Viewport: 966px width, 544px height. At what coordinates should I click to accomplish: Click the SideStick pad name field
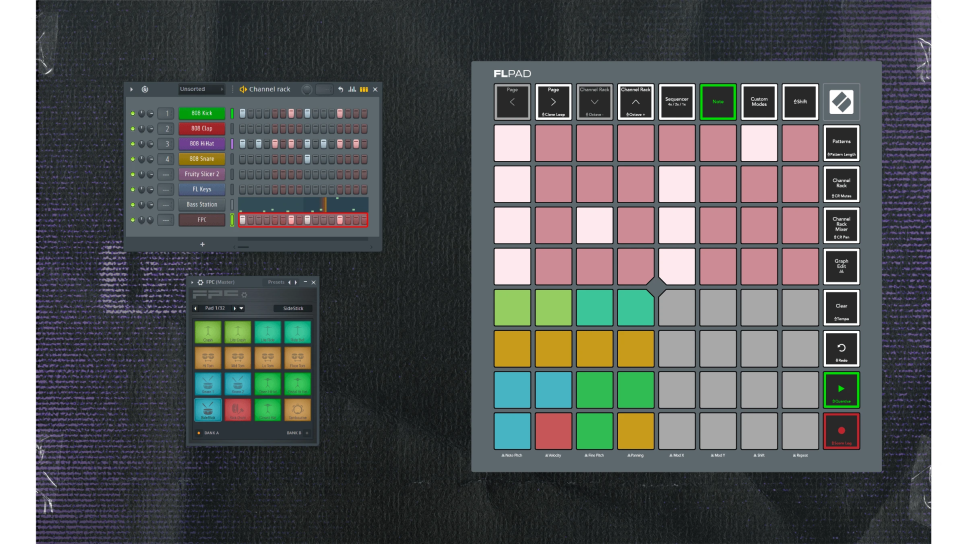coord(293,308)
